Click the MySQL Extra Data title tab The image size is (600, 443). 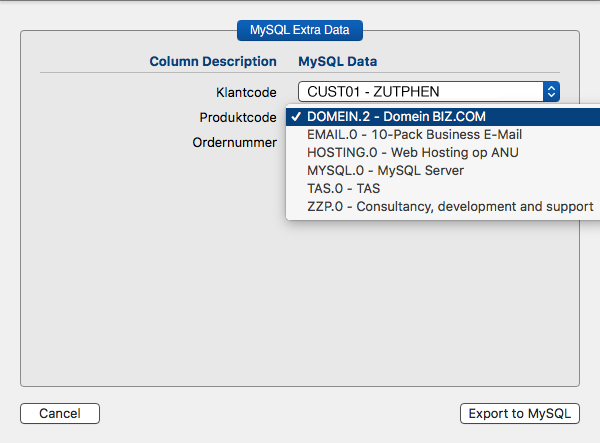[300, 30]
